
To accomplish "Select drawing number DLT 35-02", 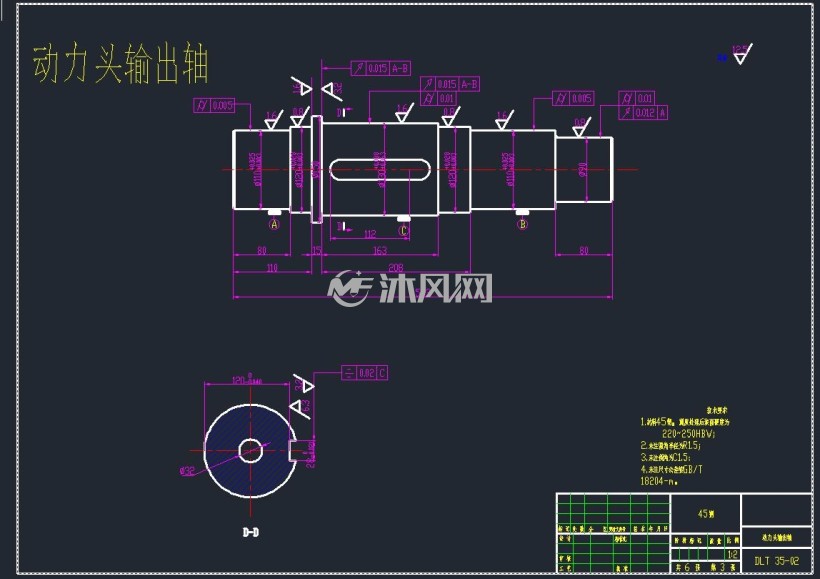I will click(x=777, y=561).
